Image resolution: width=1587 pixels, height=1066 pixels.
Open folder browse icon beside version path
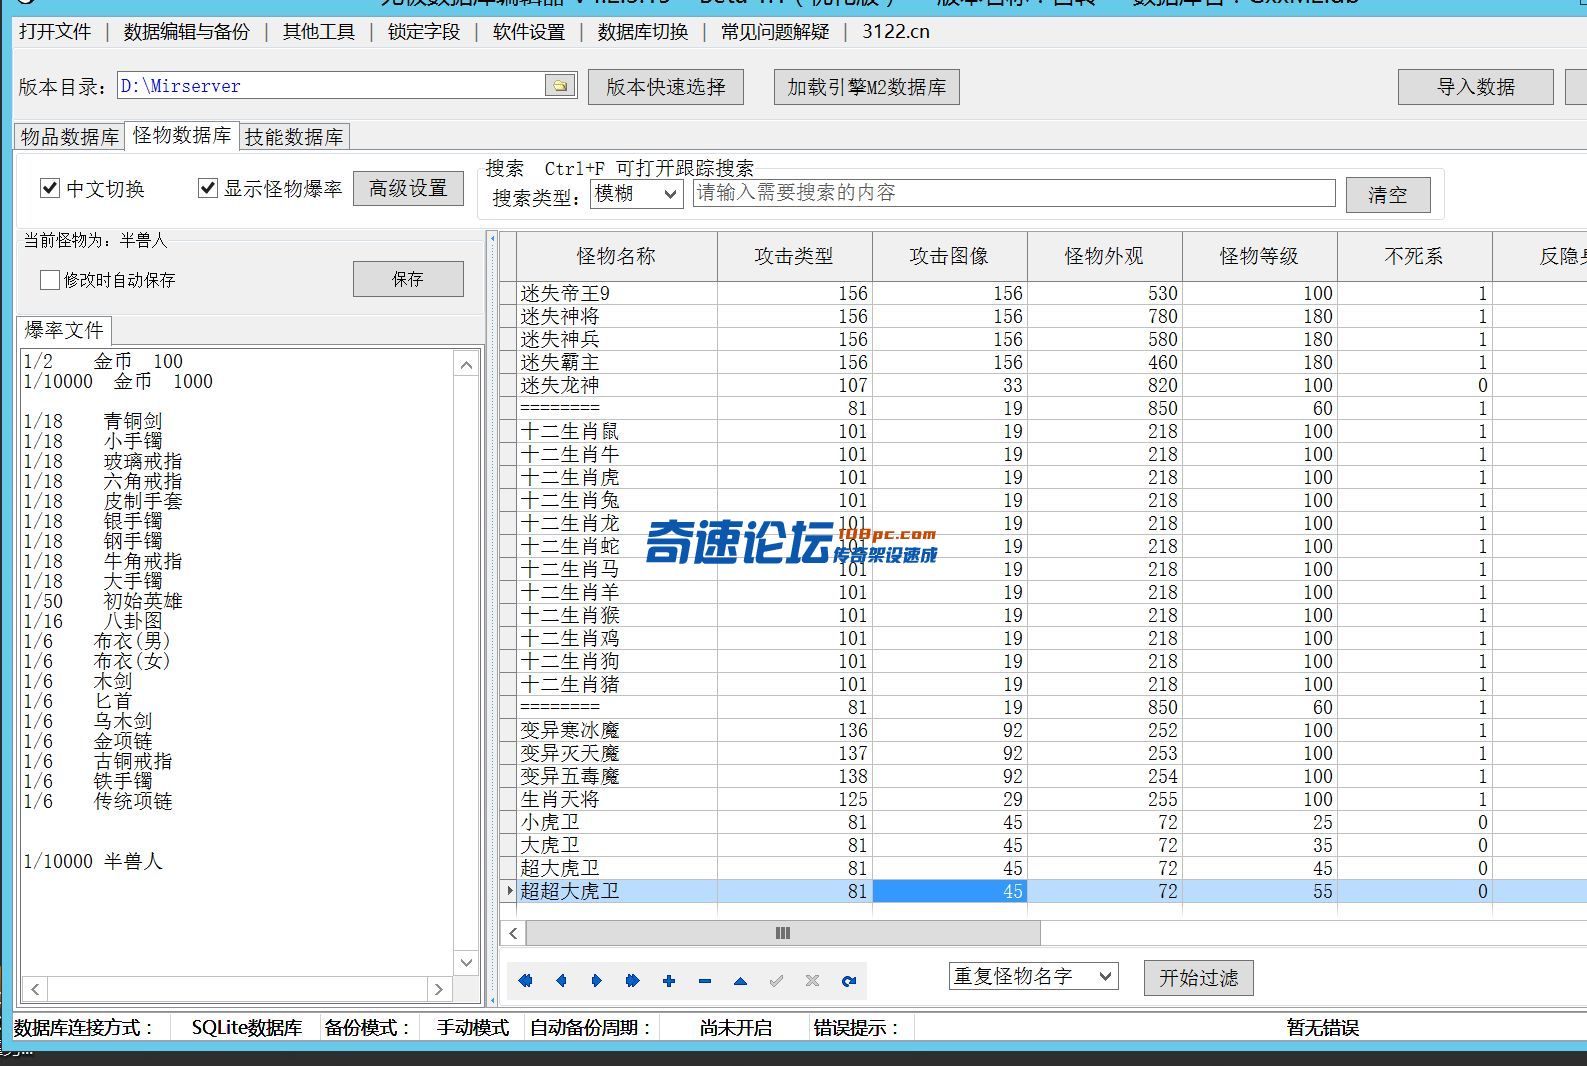(x=561, y=86)
